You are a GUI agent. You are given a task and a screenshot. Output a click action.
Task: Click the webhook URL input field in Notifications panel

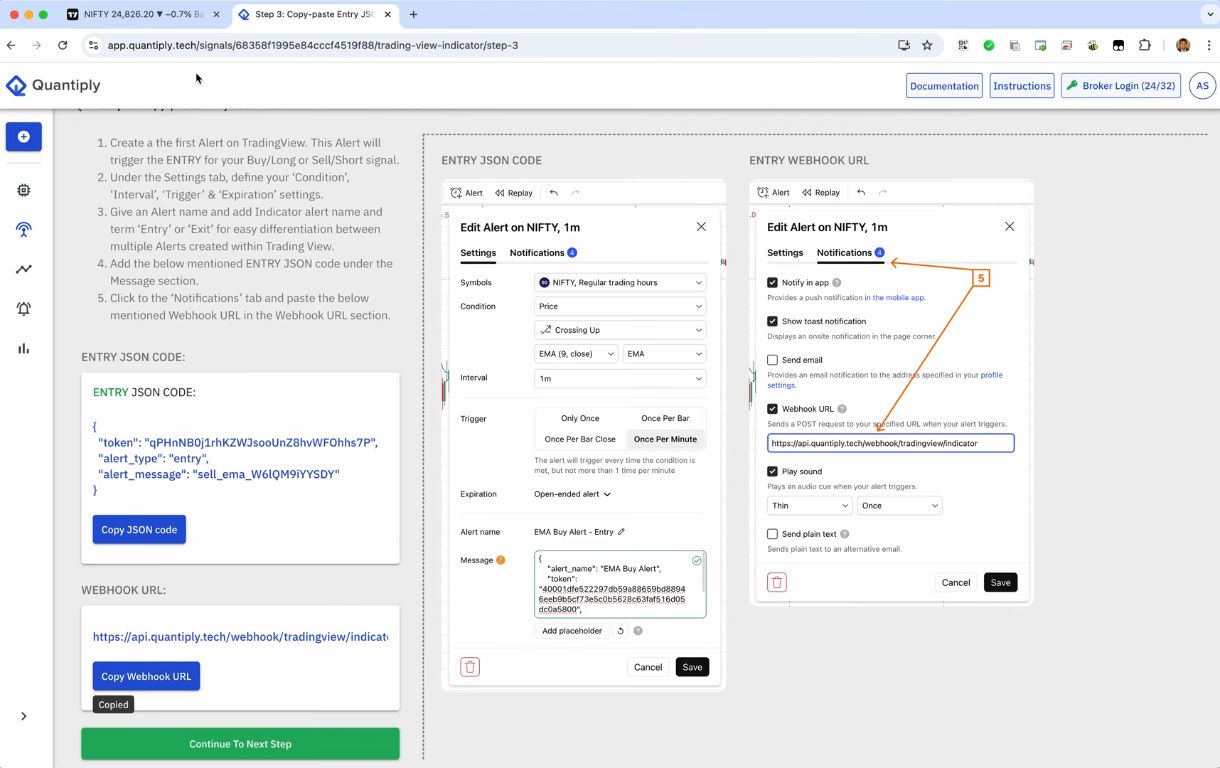point(890,442)
